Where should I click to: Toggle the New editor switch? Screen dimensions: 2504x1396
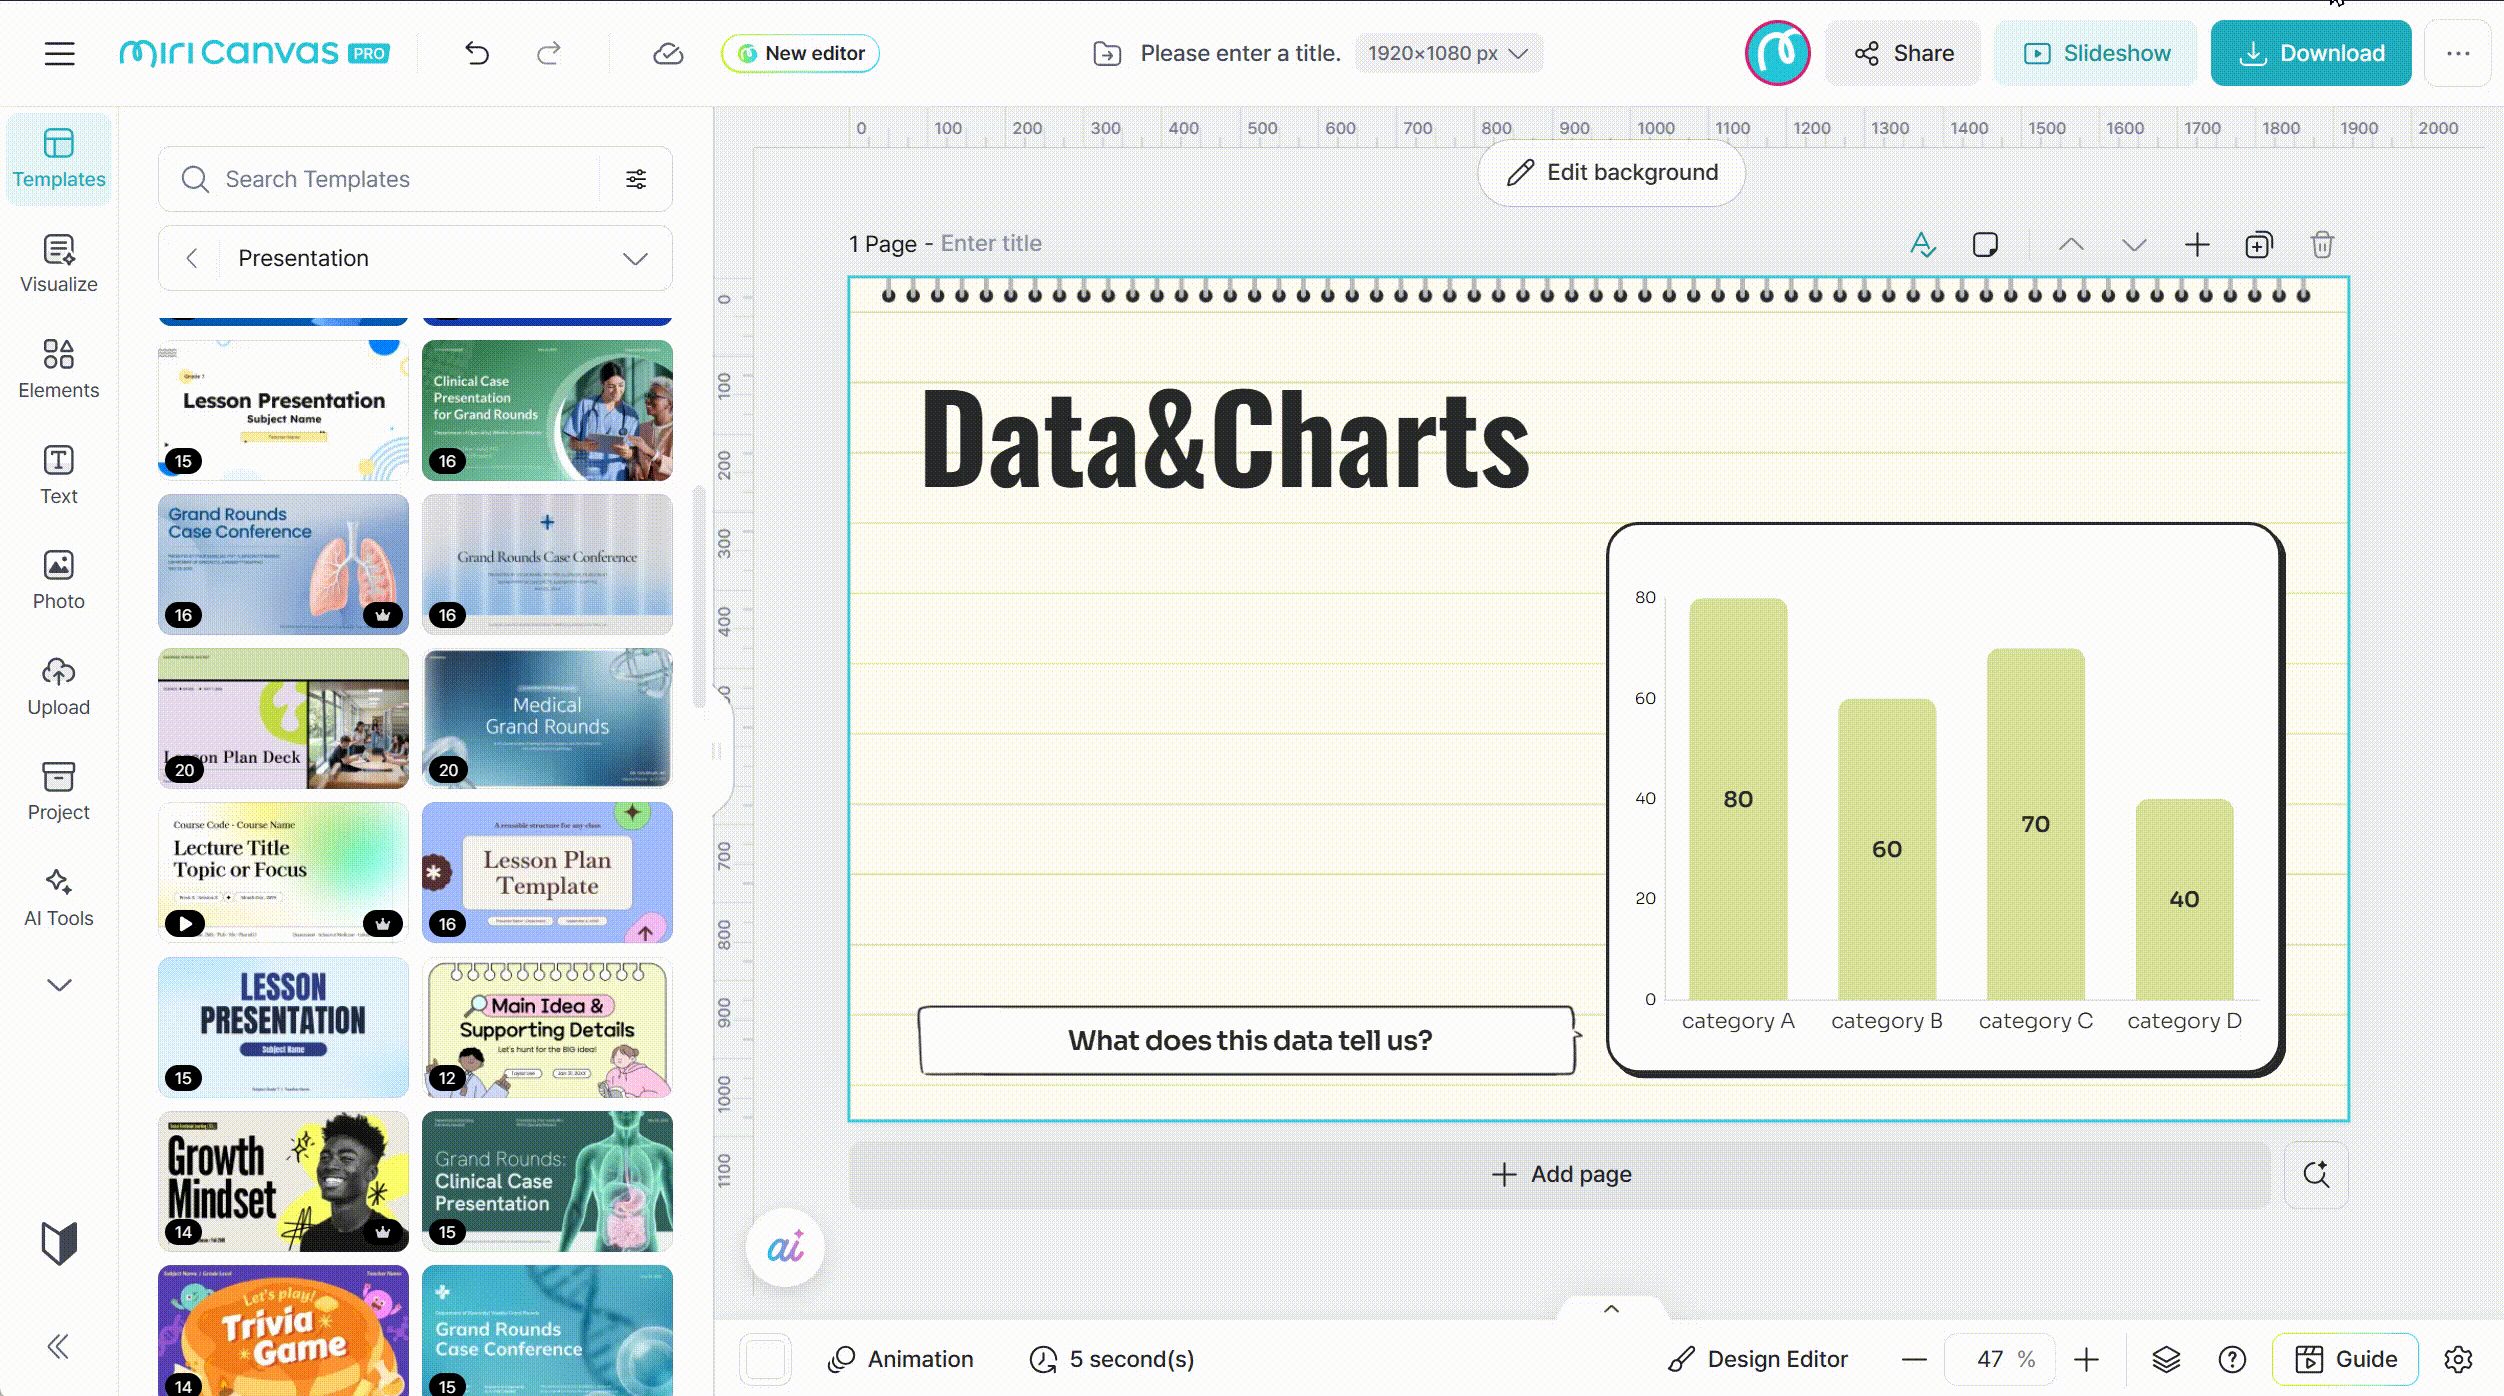(x=800, y=53)
